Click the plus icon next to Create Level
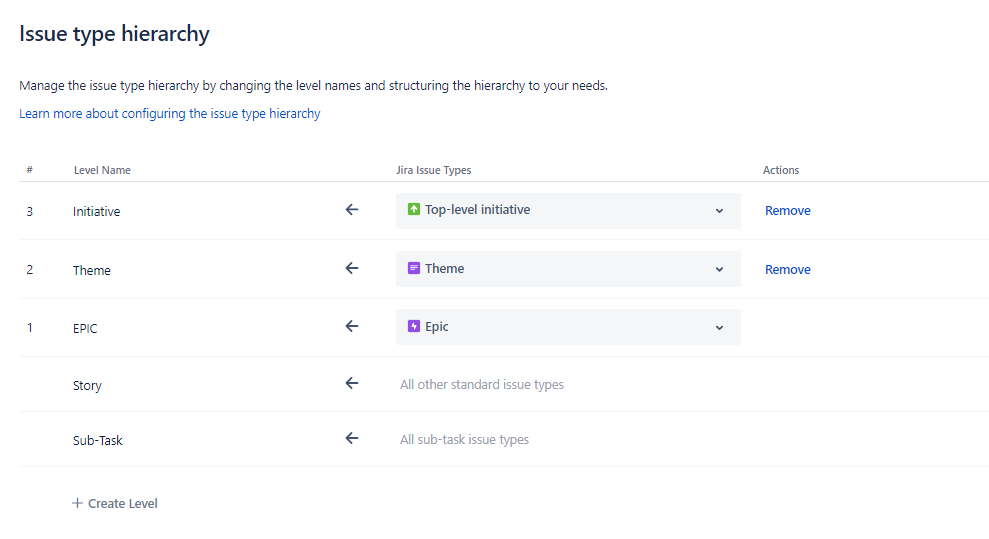 coord(77,503)
